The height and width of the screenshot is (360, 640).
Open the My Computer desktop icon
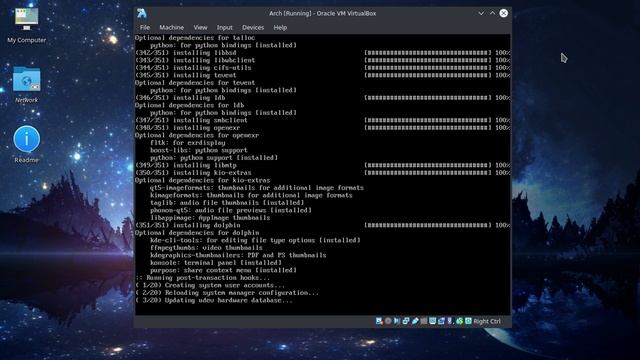coord(27,25)
